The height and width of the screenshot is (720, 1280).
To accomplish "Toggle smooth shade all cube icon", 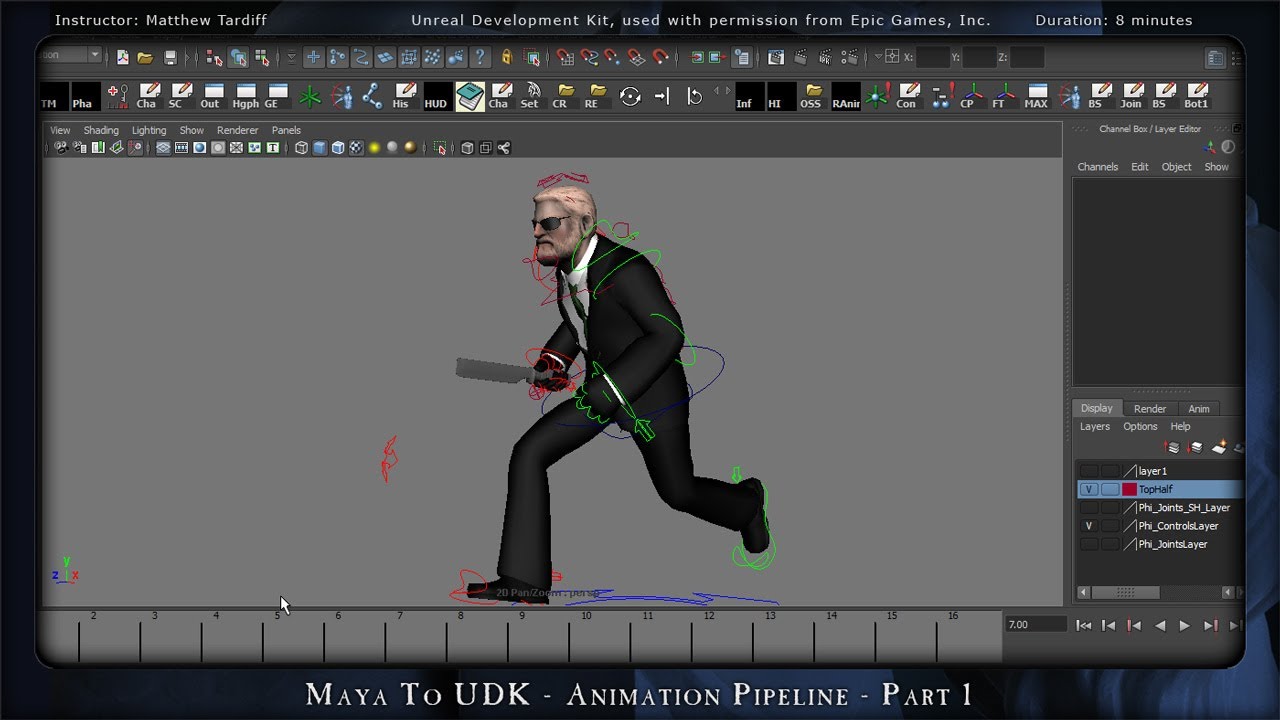I will pyautogui.click(x=319, y=148).
